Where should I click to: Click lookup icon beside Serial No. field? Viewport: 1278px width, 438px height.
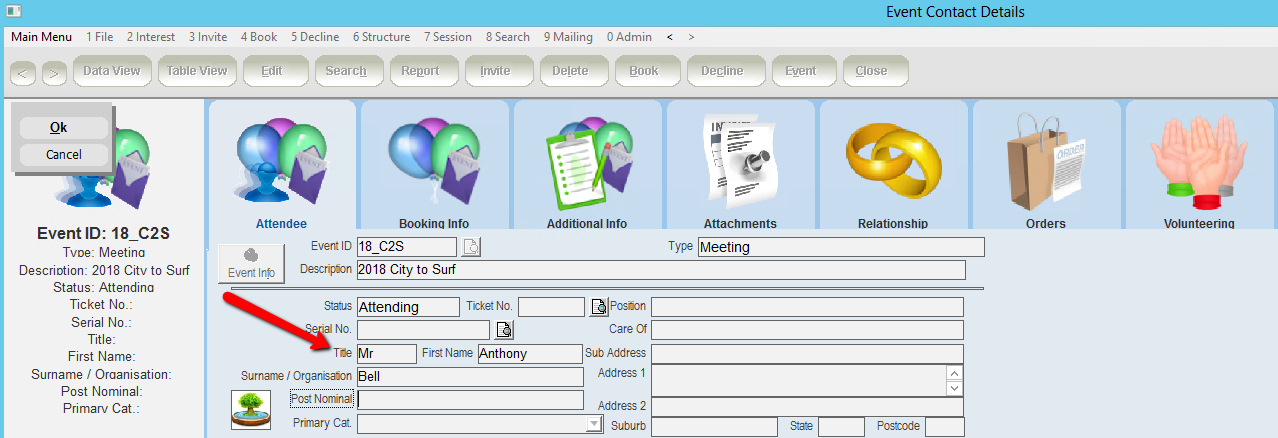504,329
